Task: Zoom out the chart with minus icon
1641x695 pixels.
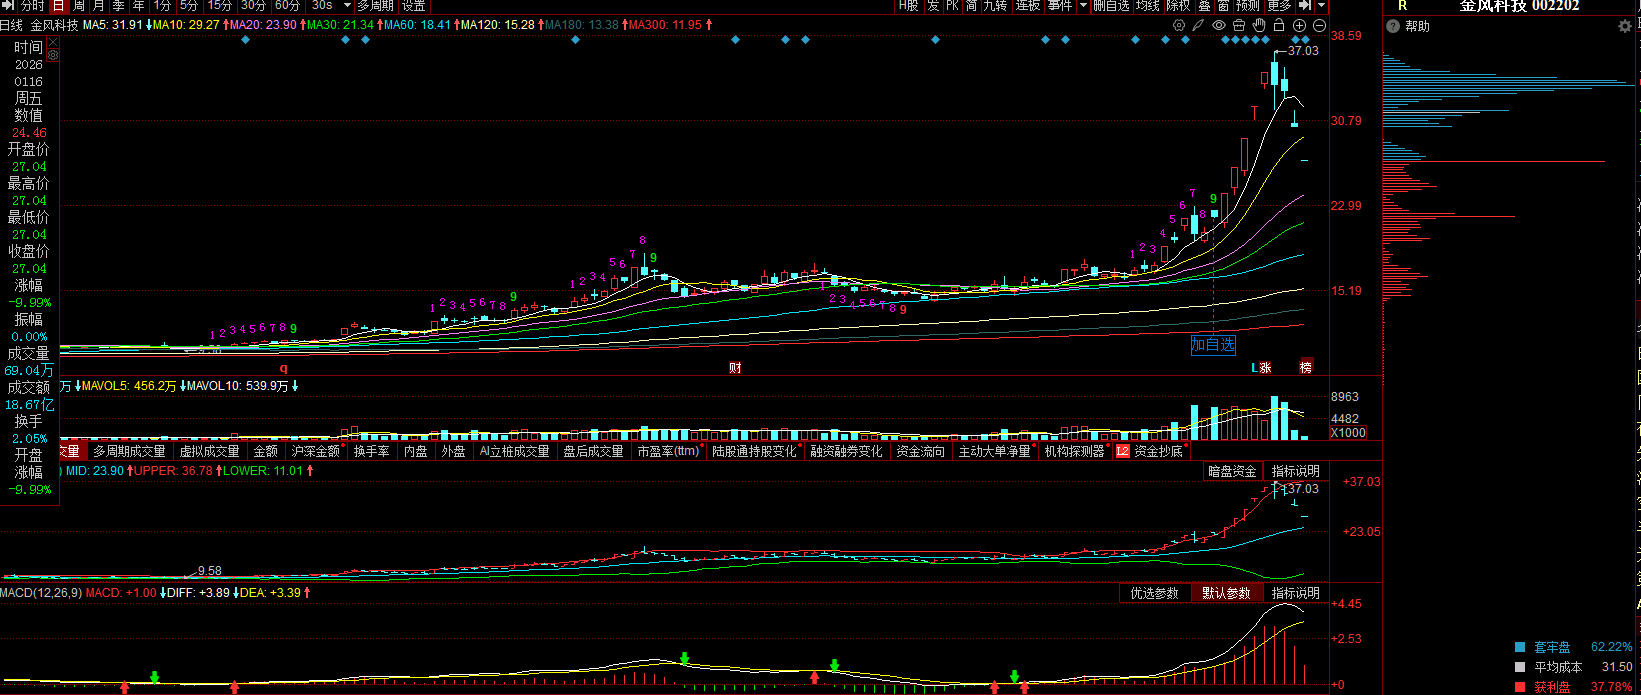Action: [x=1319, y=25]
